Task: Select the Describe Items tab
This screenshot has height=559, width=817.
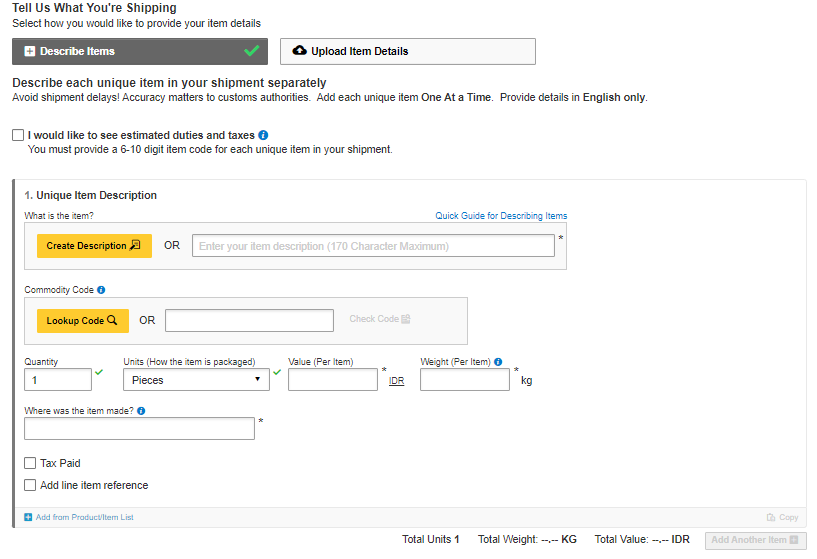Action: pos(140,52)
